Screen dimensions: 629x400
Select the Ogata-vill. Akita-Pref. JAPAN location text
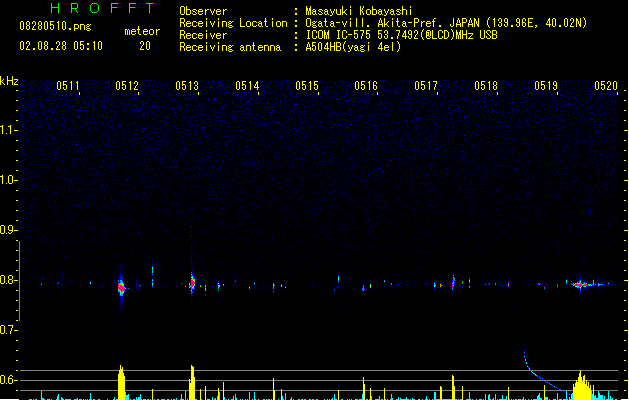point(446,23)
